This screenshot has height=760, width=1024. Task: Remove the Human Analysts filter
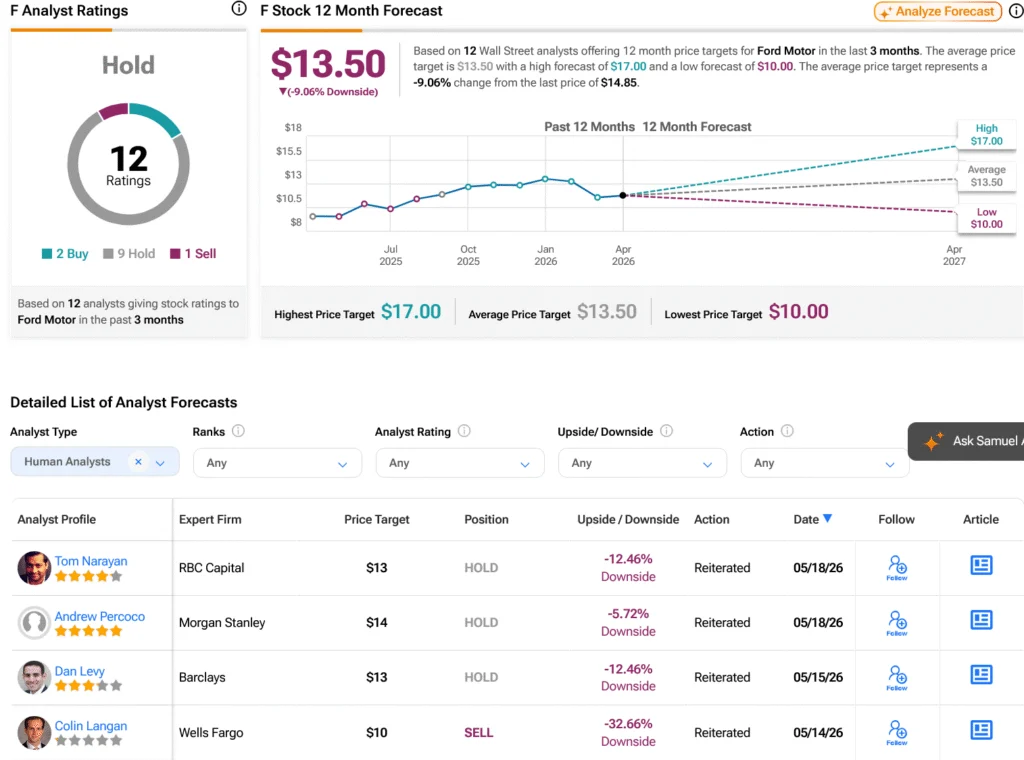tap(138, 462)
